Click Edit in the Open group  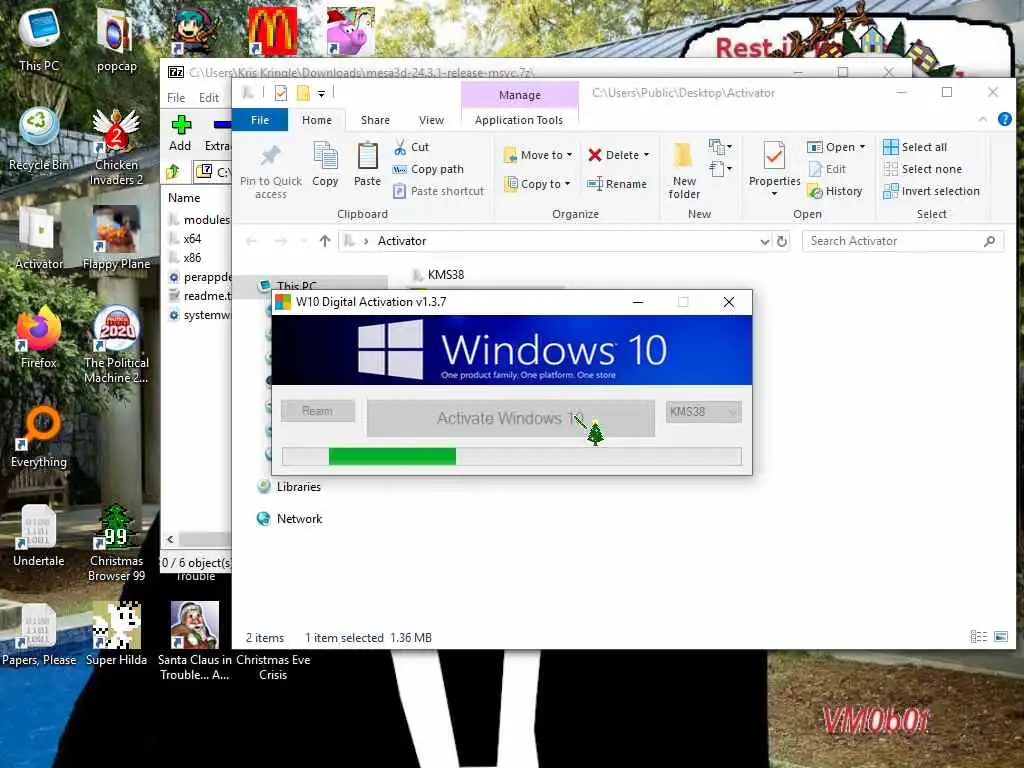[x=827, y=169]
